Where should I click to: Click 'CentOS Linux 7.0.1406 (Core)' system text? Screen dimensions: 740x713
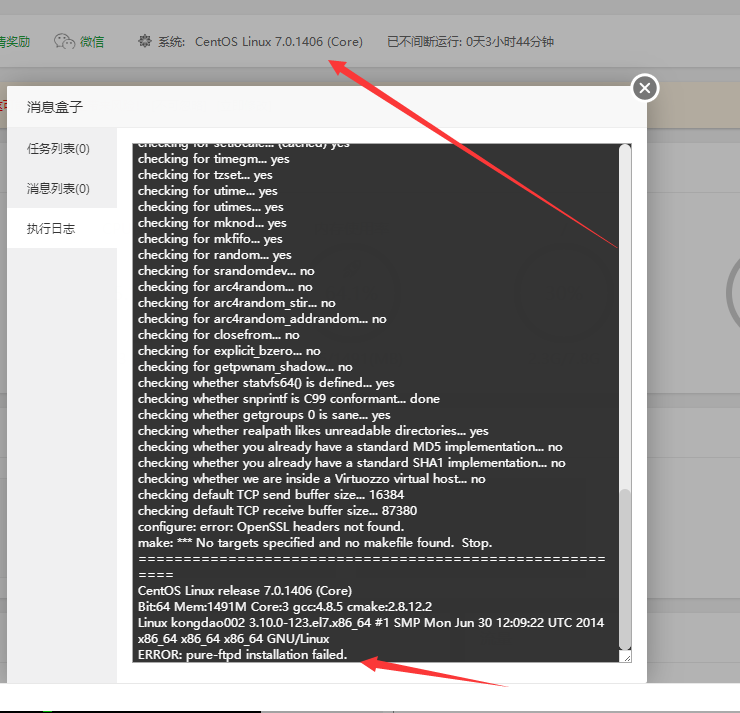tap(279, 42)
